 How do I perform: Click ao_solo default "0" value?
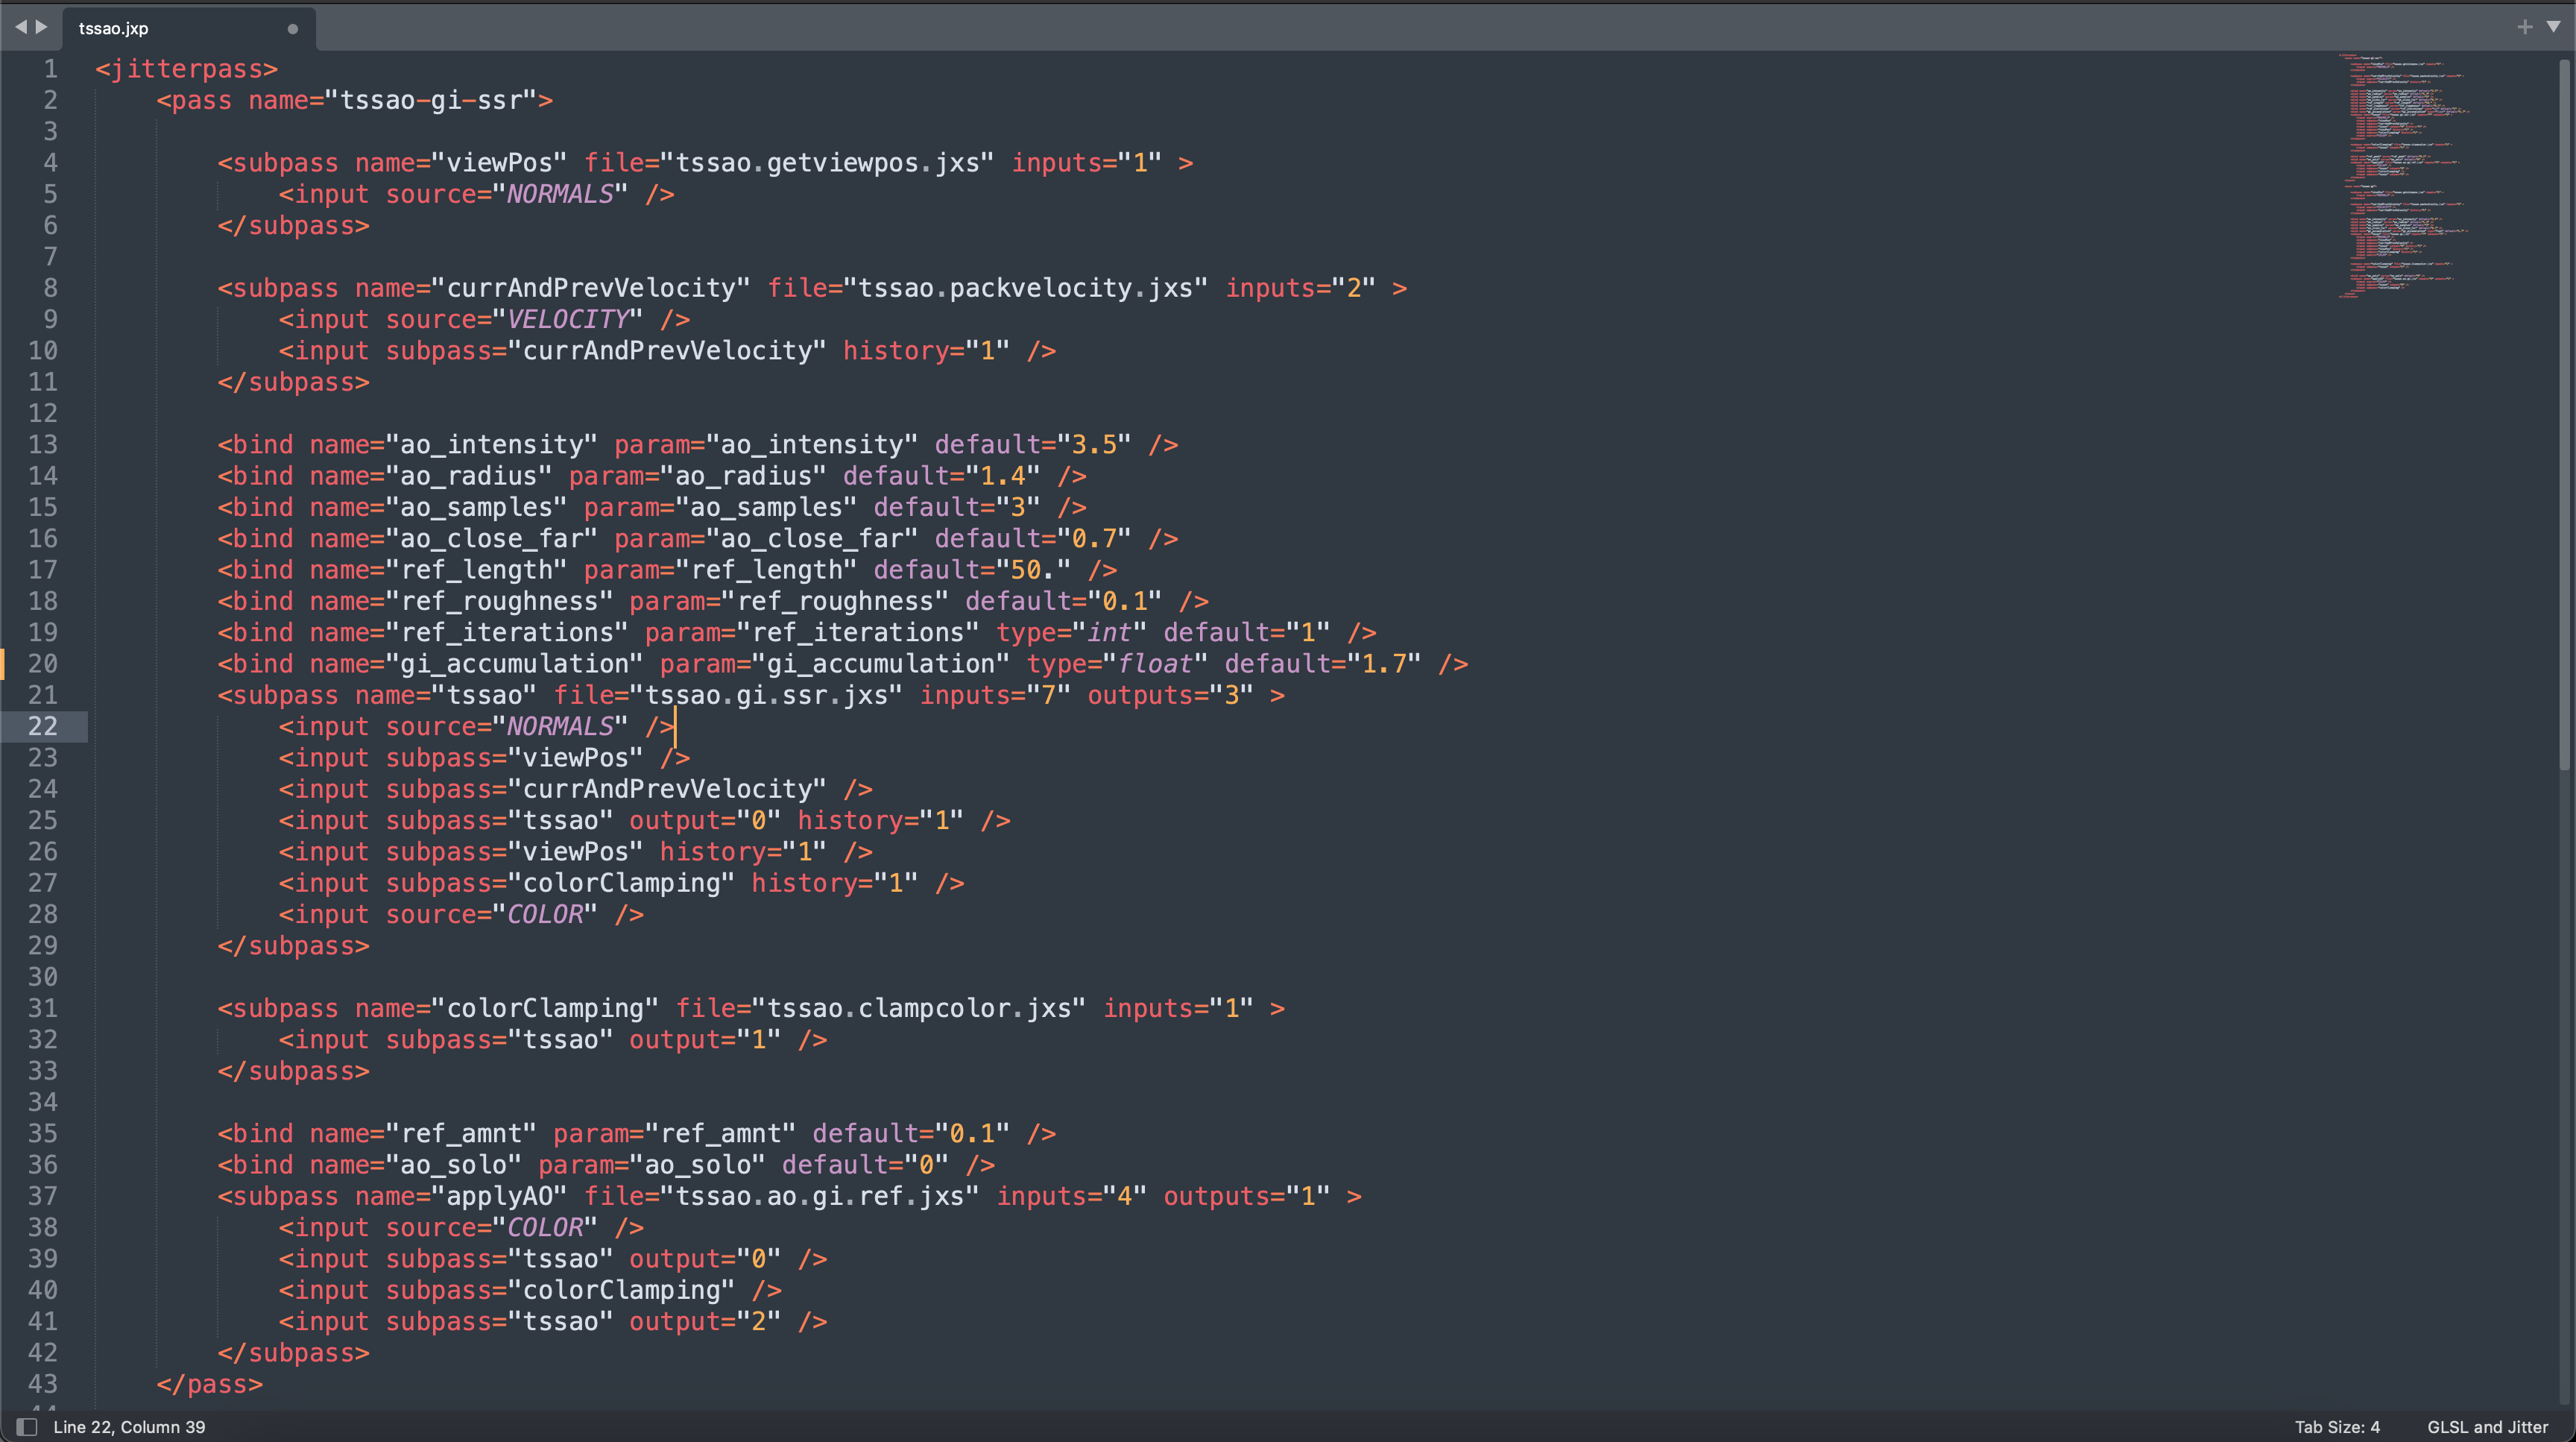point(926,1165)
